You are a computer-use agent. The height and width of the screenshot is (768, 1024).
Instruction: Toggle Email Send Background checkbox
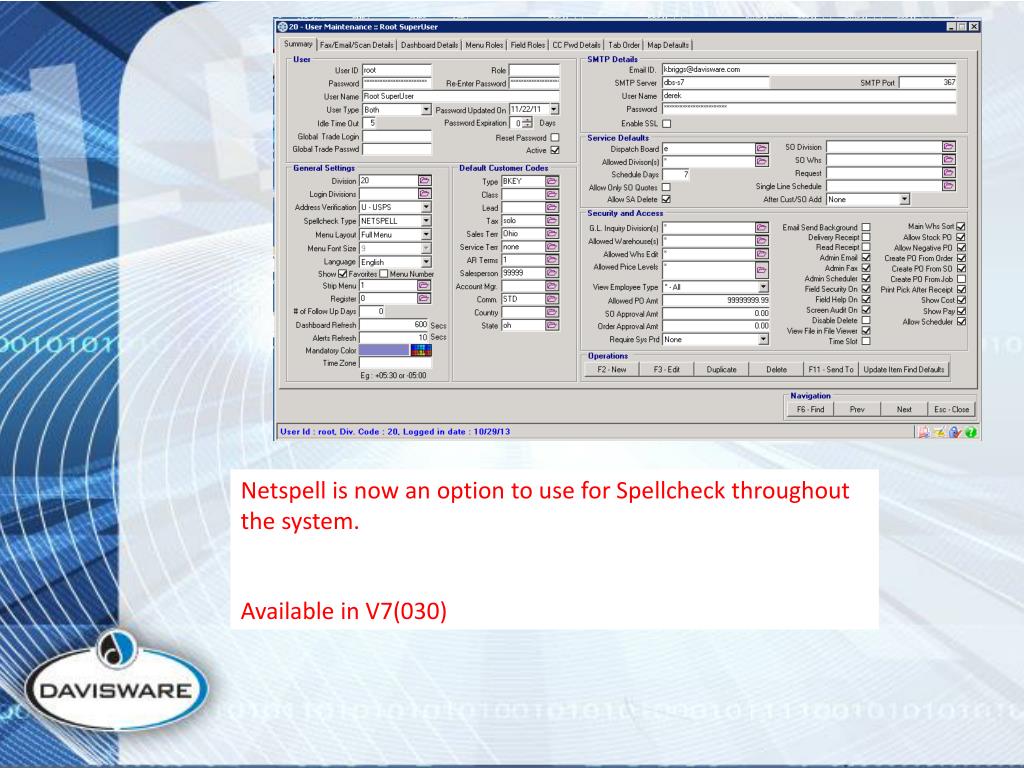coord(866,227)
